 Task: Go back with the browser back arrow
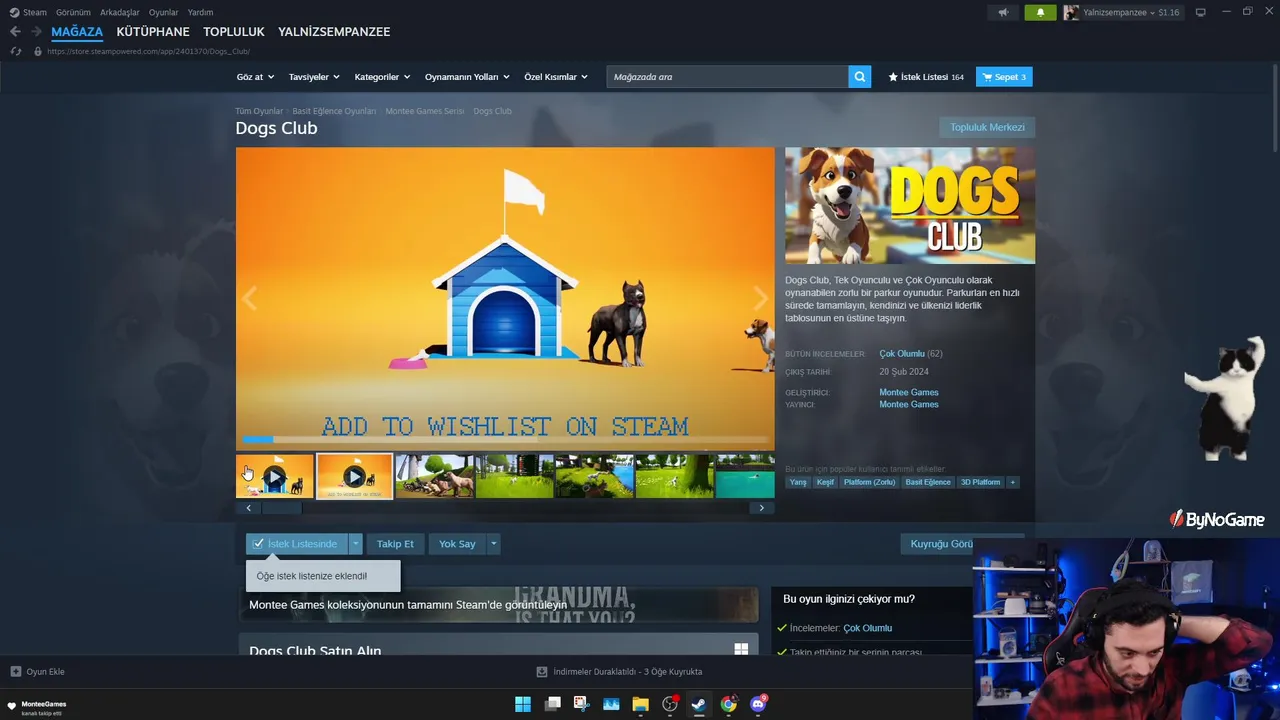click(x=15, y=32)
